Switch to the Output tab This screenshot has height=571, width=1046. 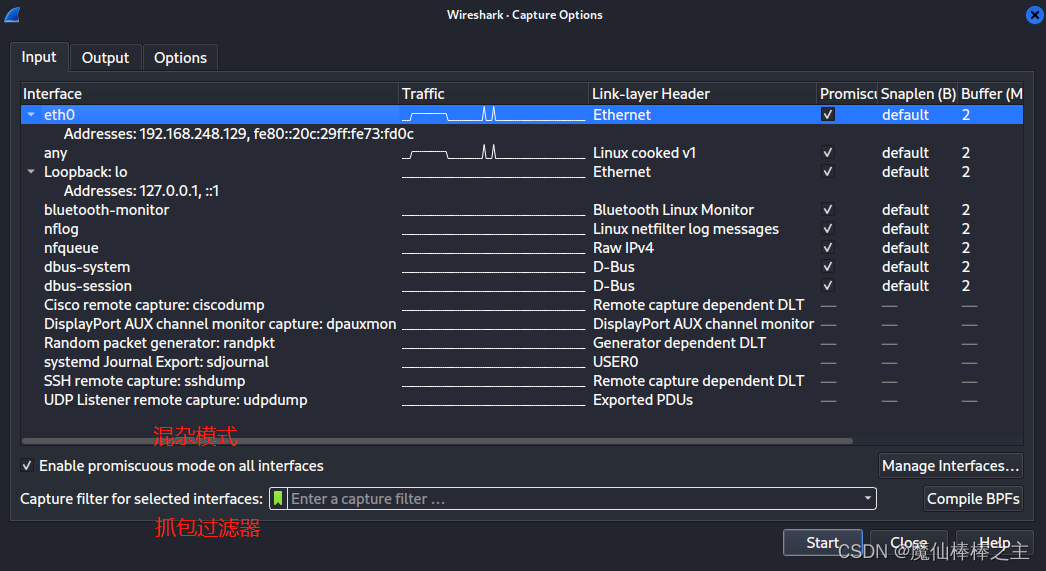105,58
